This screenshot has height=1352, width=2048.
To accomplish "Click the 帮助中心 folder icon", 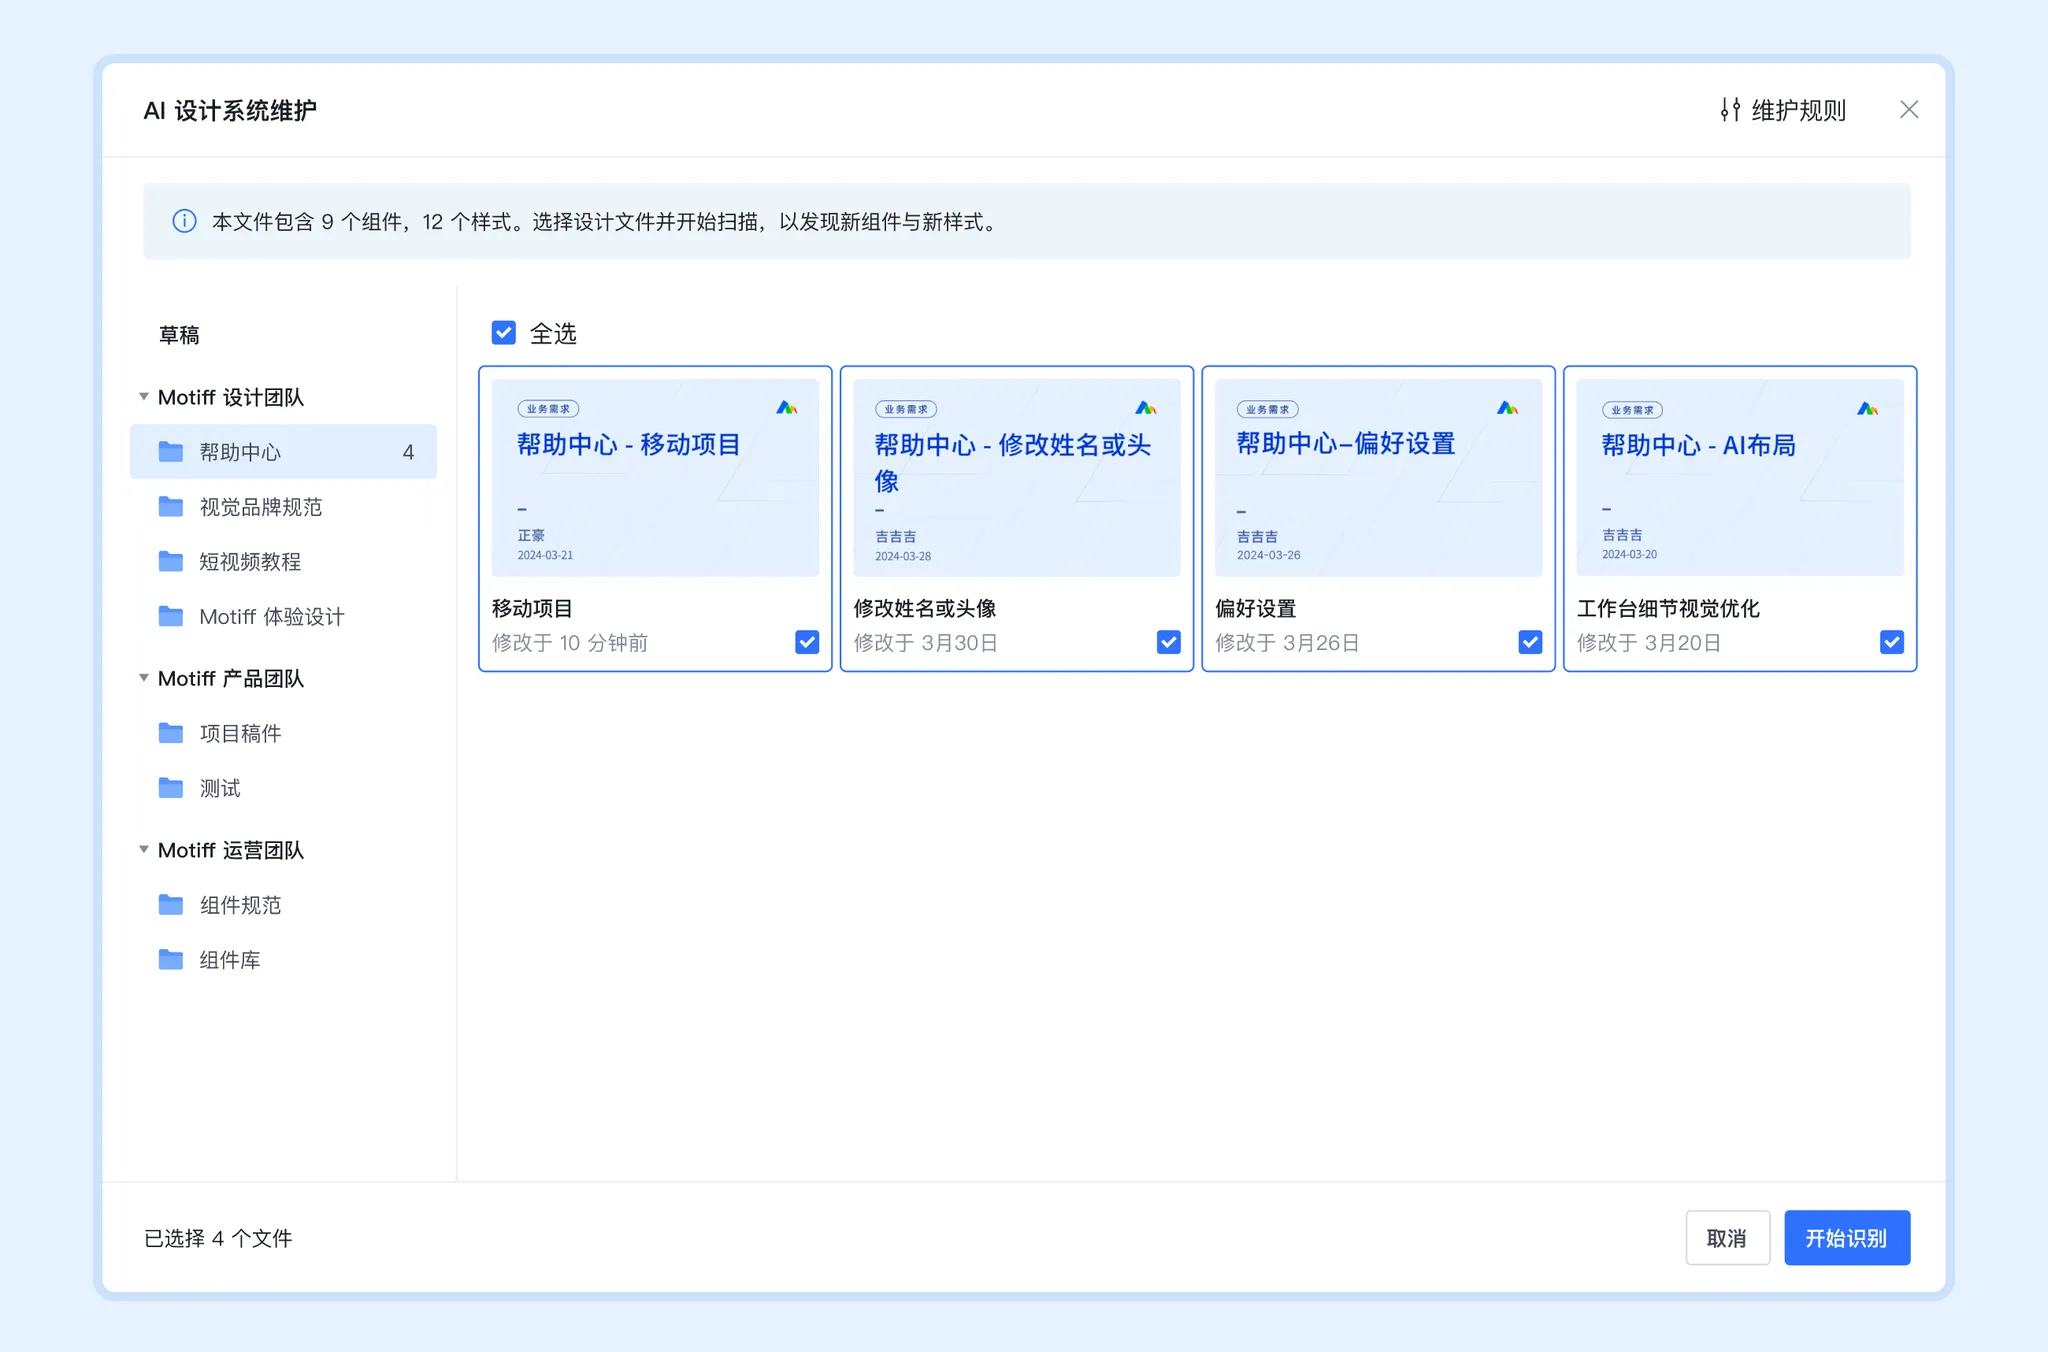I will (171, 452).
